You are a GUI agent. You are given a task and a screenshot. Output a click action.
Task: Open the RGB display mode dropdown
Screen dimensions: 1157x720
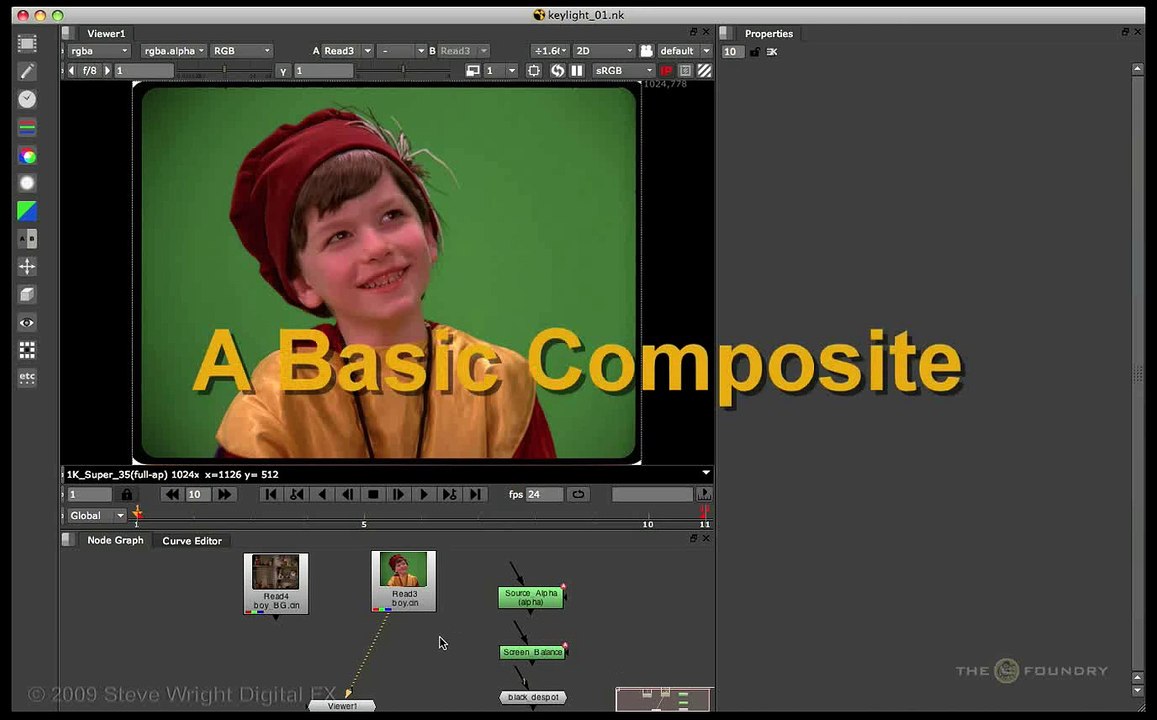[241, 51]
